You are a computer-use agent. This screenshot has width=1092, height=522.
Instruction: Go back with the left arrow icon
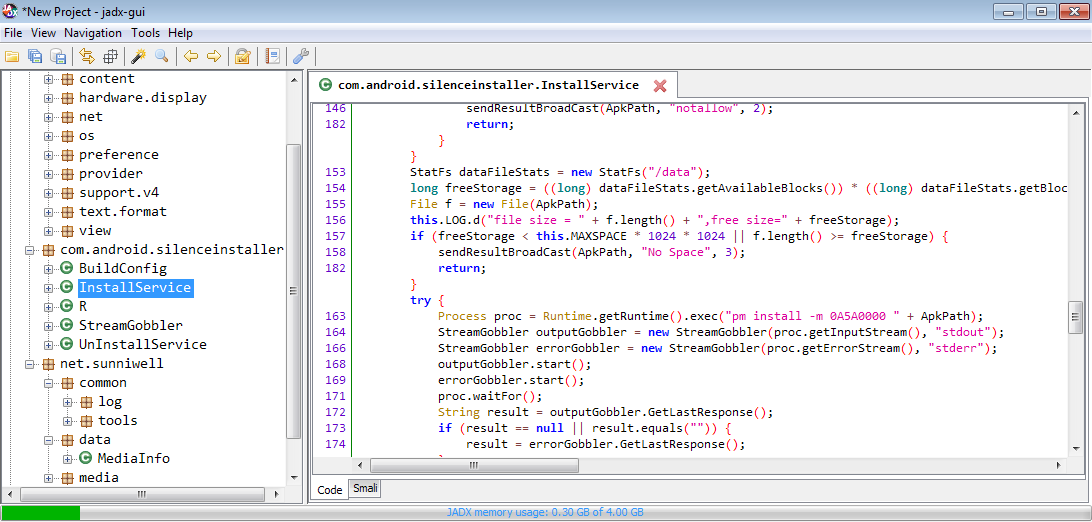(190, 56)
